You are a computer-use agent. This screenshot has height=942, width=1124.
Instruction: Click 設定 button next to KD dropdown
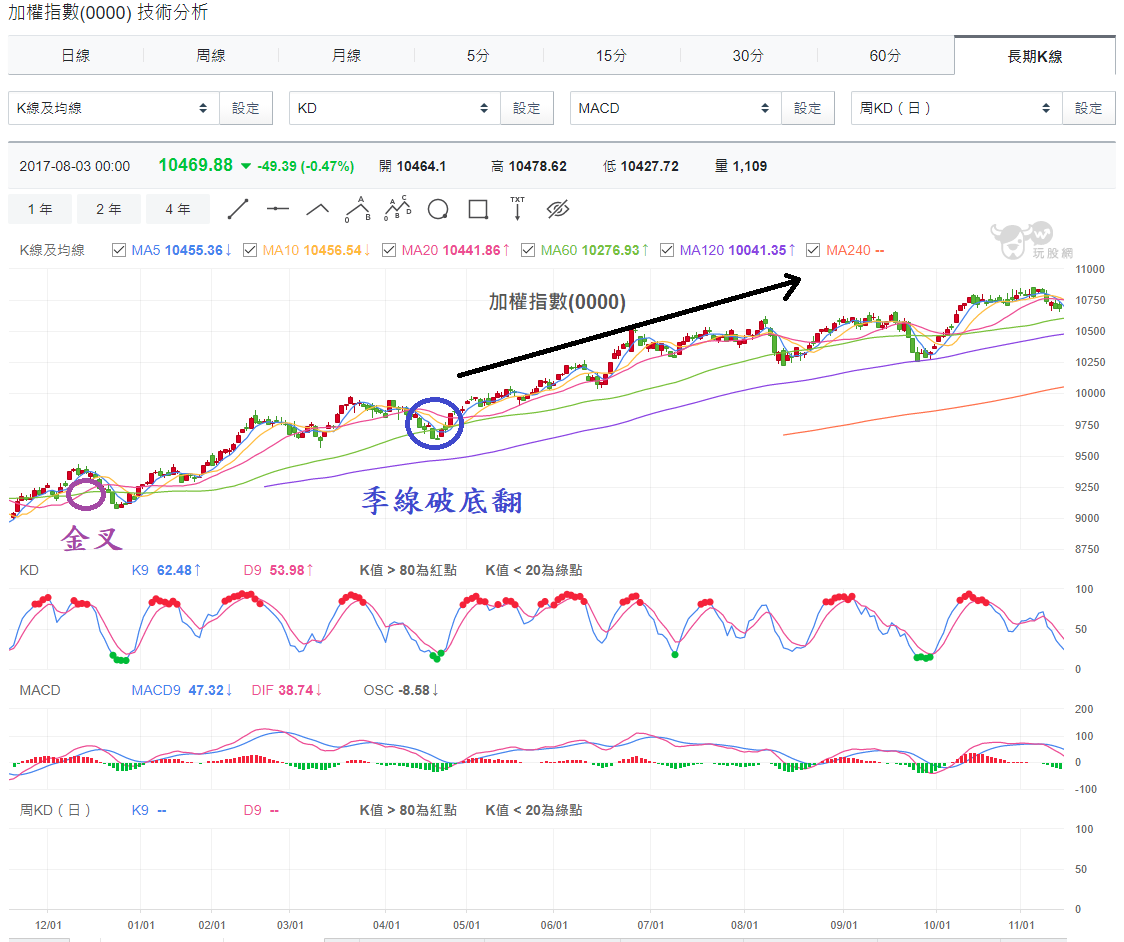(x=527, y=108)
